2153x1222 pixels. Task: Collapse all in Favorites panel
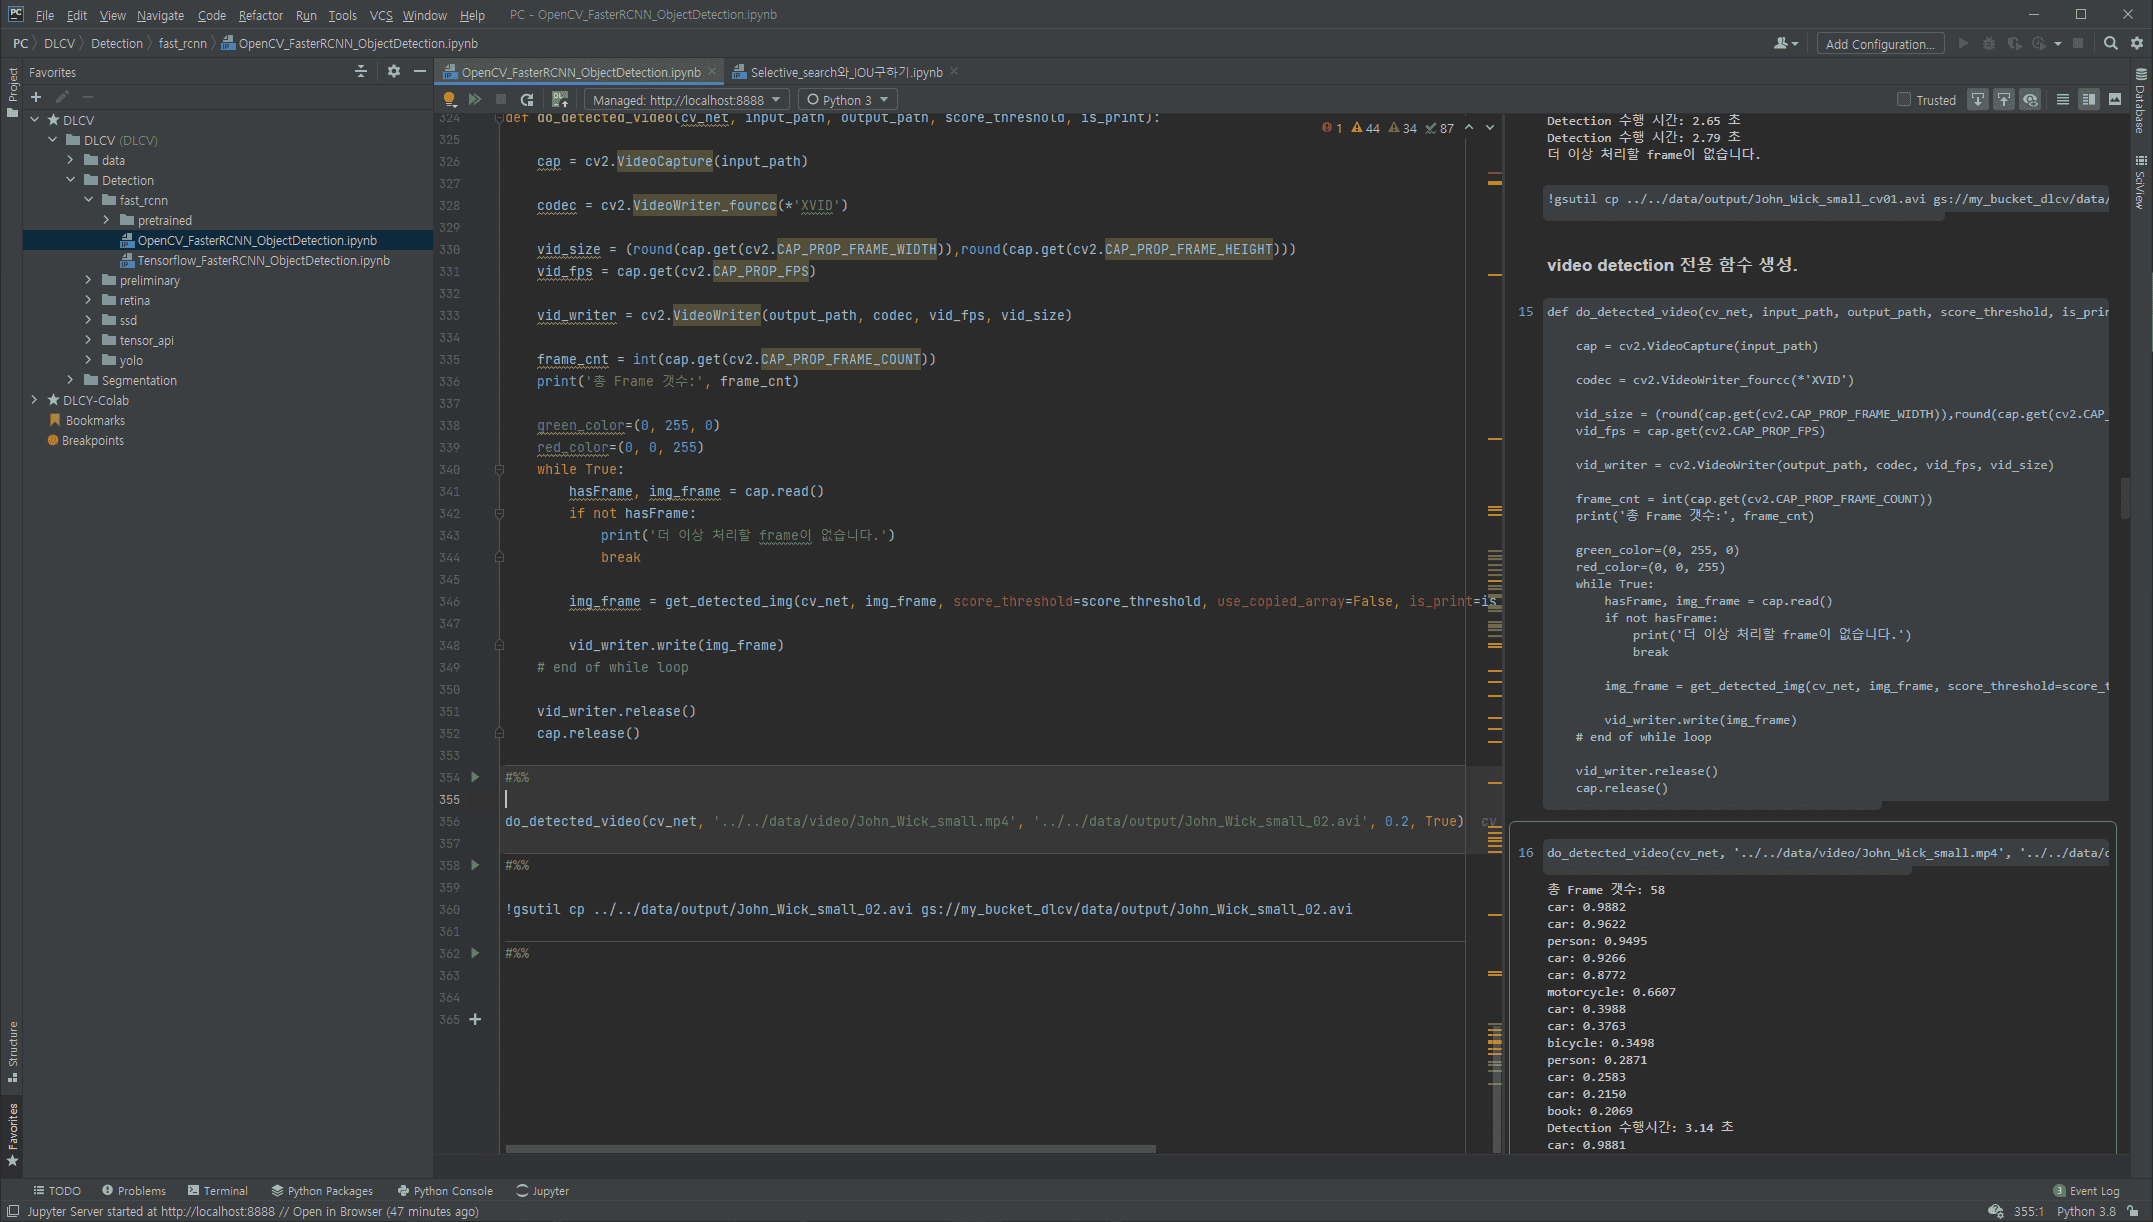pos(361,71)
